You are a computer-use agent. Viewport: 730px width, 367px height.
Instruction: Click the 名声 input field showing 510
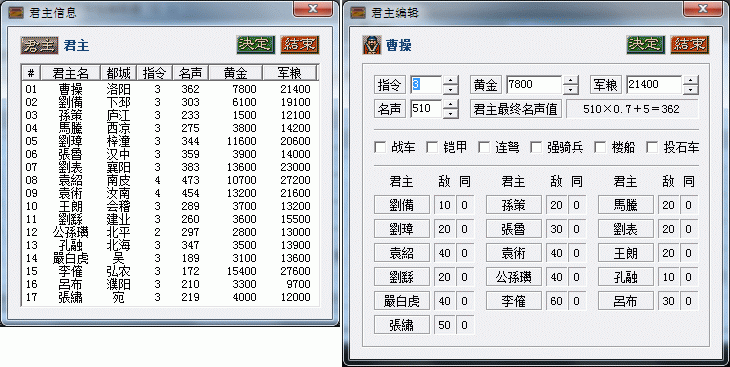pos(426,109)
